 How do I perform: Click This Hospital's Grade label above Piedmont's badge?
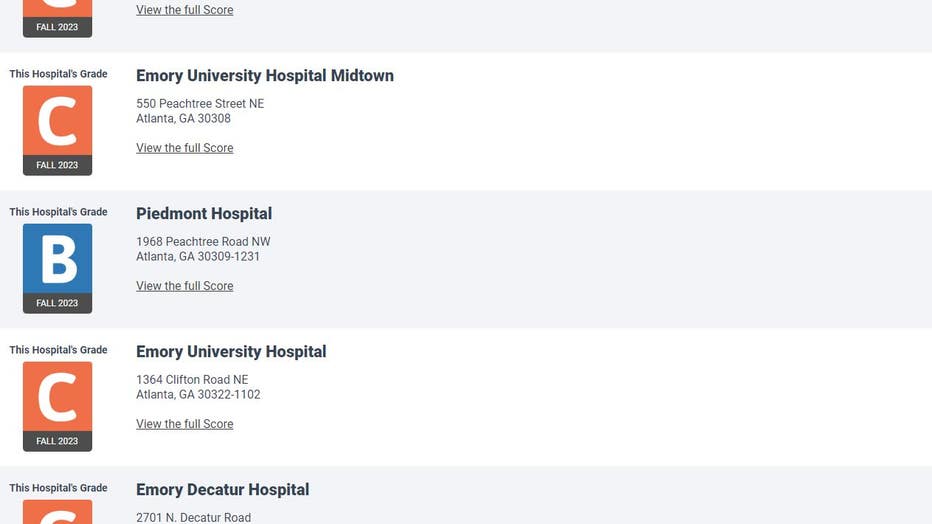click(58, 212)
